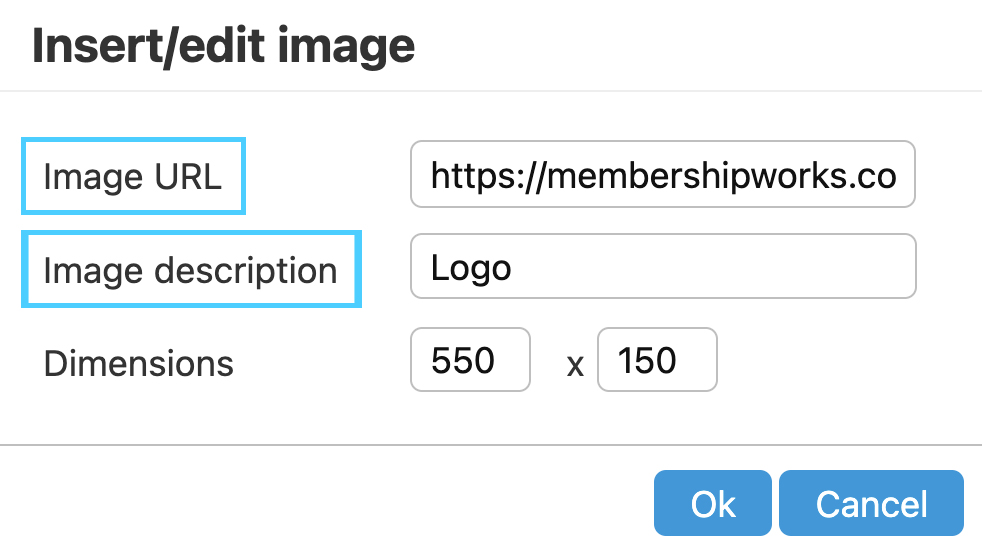Screen dimensions: 982x554
Task: Focus the field beside Image description label
Action: pos(662,267)
